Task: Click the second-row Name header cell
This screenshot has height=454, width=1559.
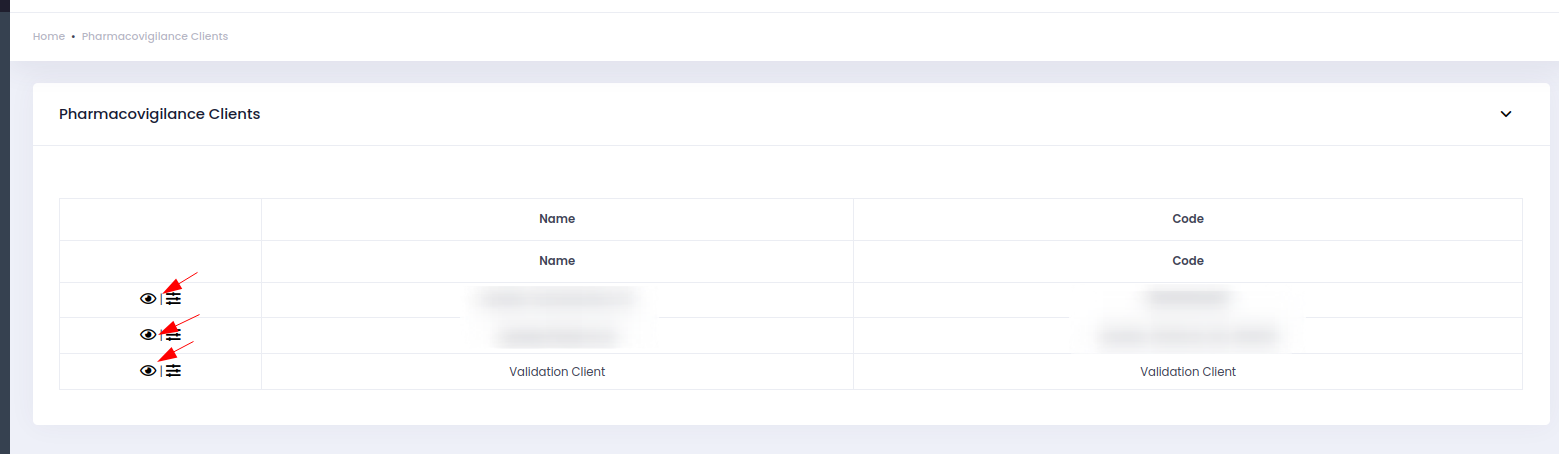Action: pyautogui.click(x=557, y=261)
